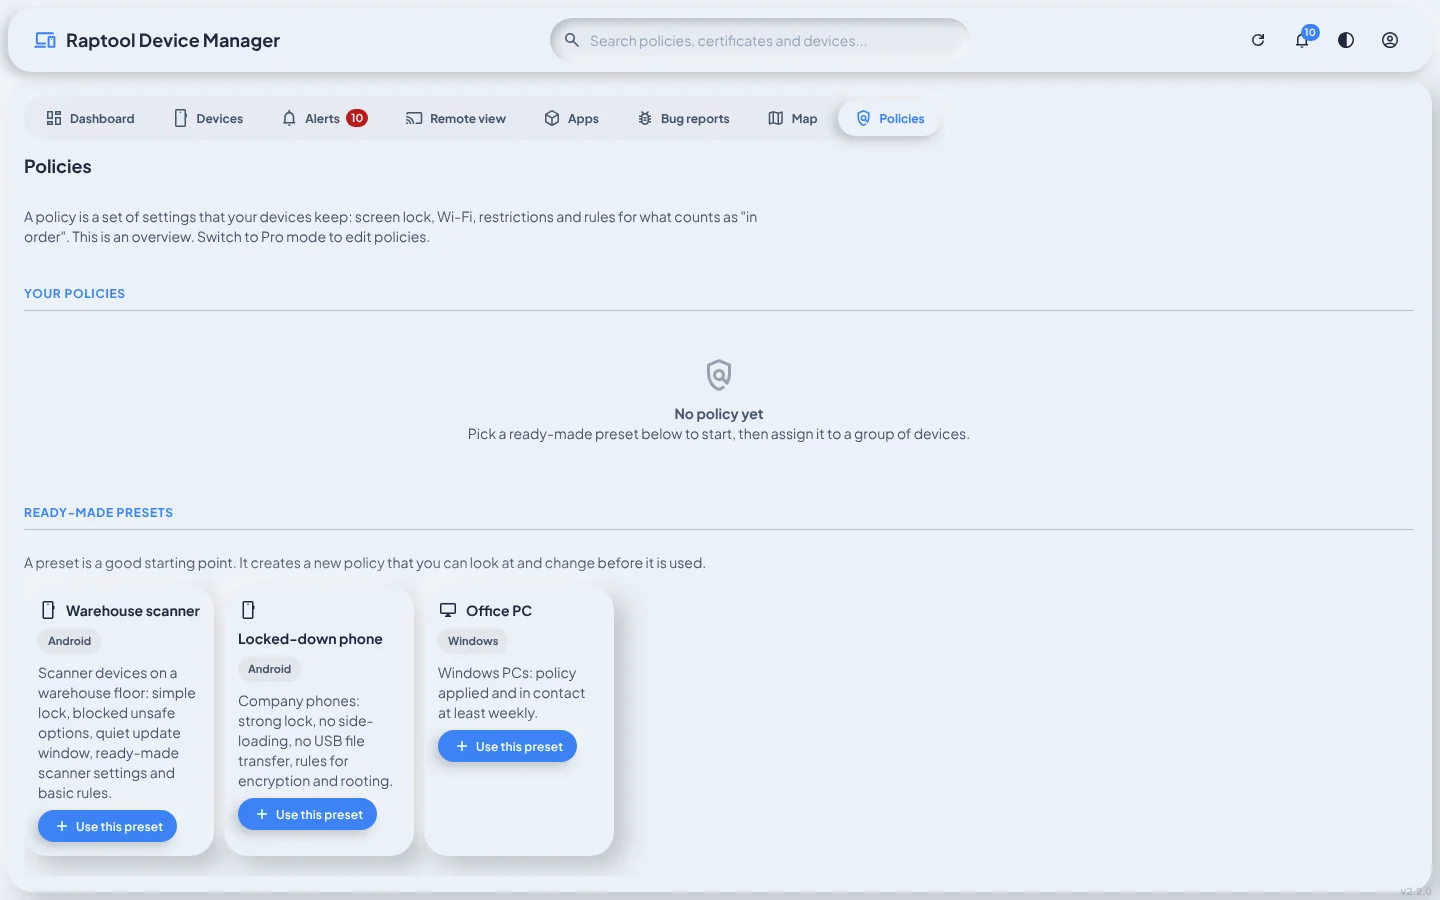Click the magnifier icon in search bar
Viewport: 1440px width, 900px height.
click(x=572, y=40)
